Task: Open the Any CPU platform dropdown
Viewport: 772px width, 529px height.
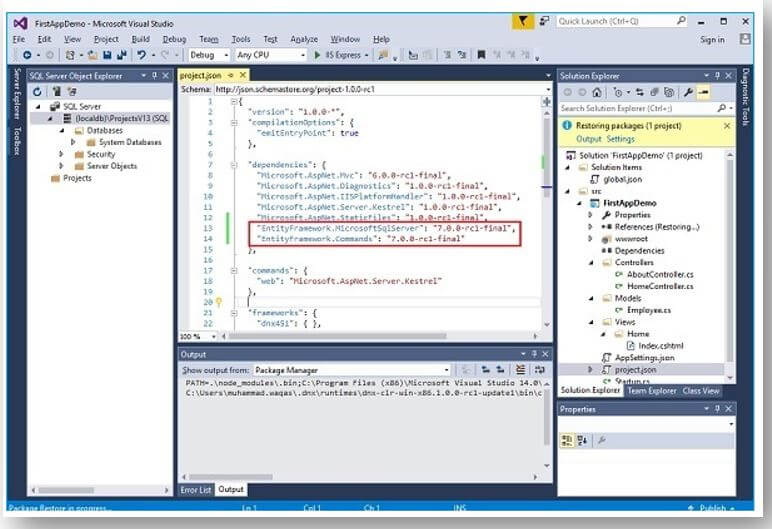Action: coord(303,55)
